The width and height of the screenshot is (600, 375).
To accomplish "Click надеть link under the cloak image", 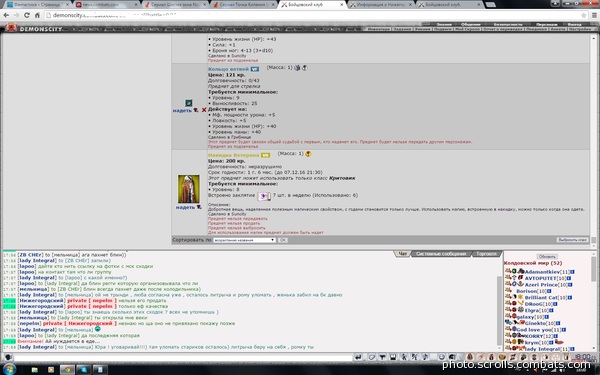I will coord(185,207).
